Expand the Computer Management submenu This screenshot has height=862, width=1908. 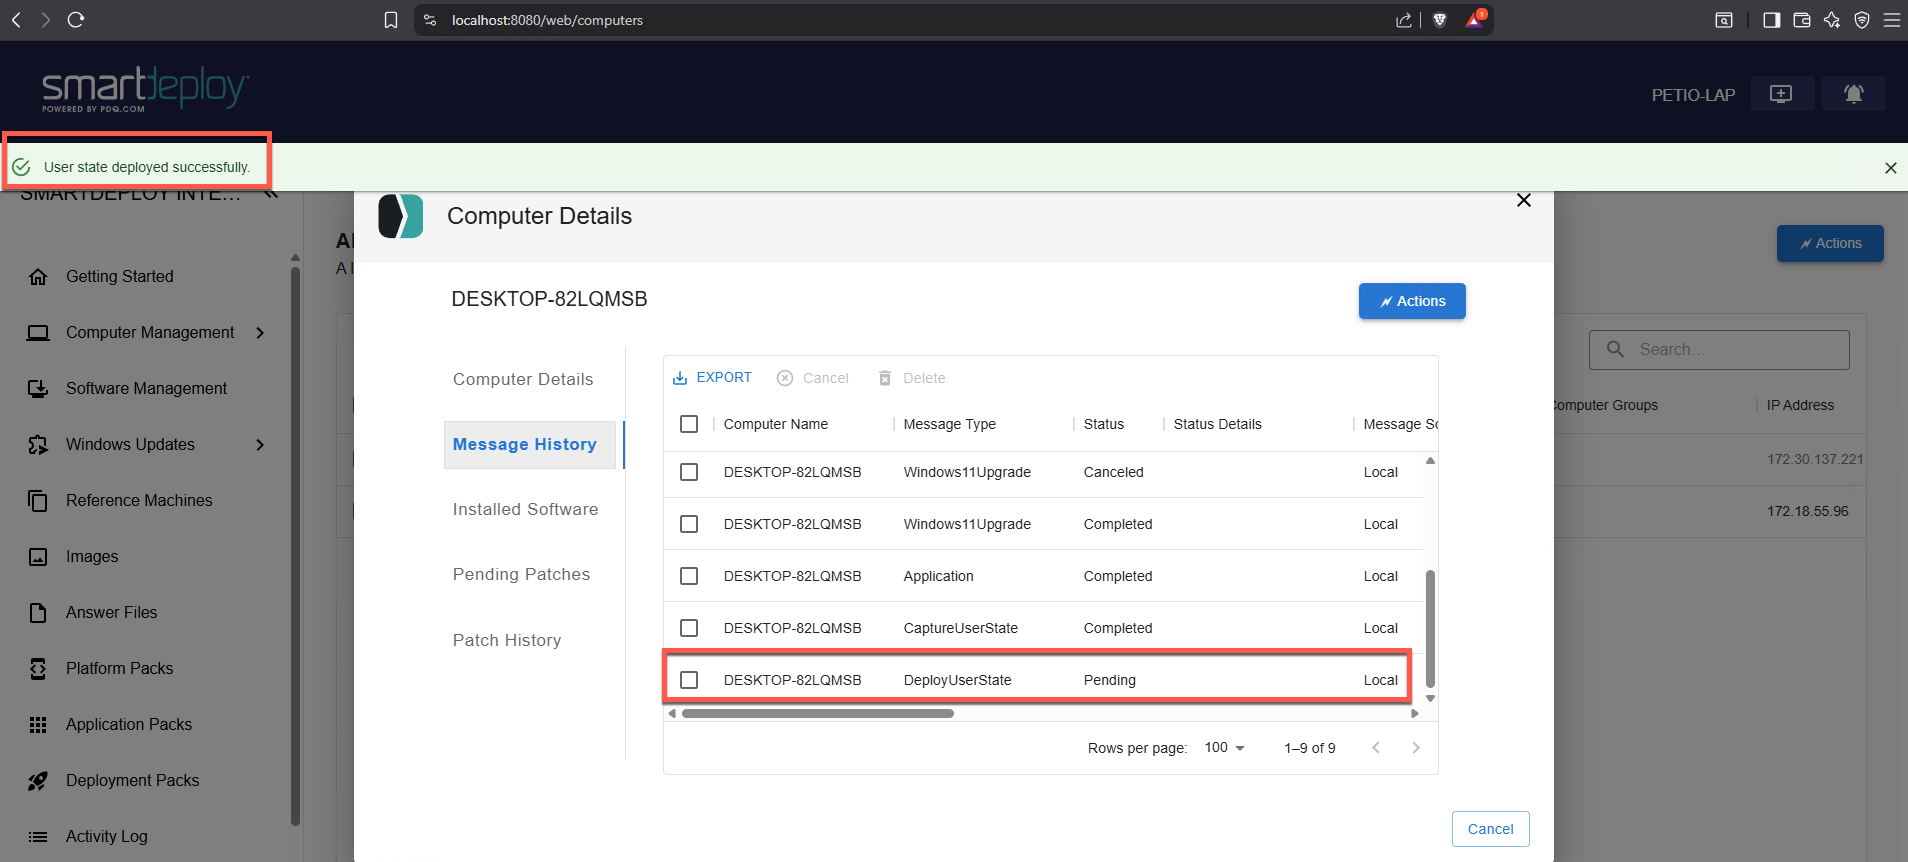260,333
